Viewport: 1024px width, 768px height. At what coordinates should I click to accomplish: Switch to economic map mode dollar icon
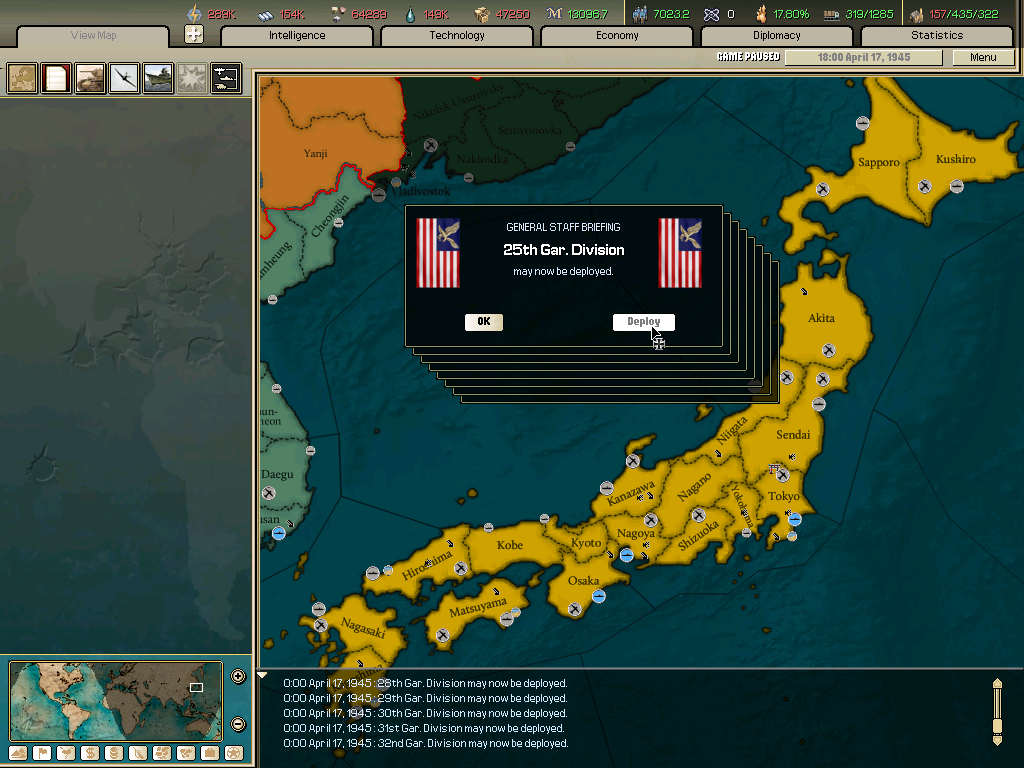click(x=91, y=753)
